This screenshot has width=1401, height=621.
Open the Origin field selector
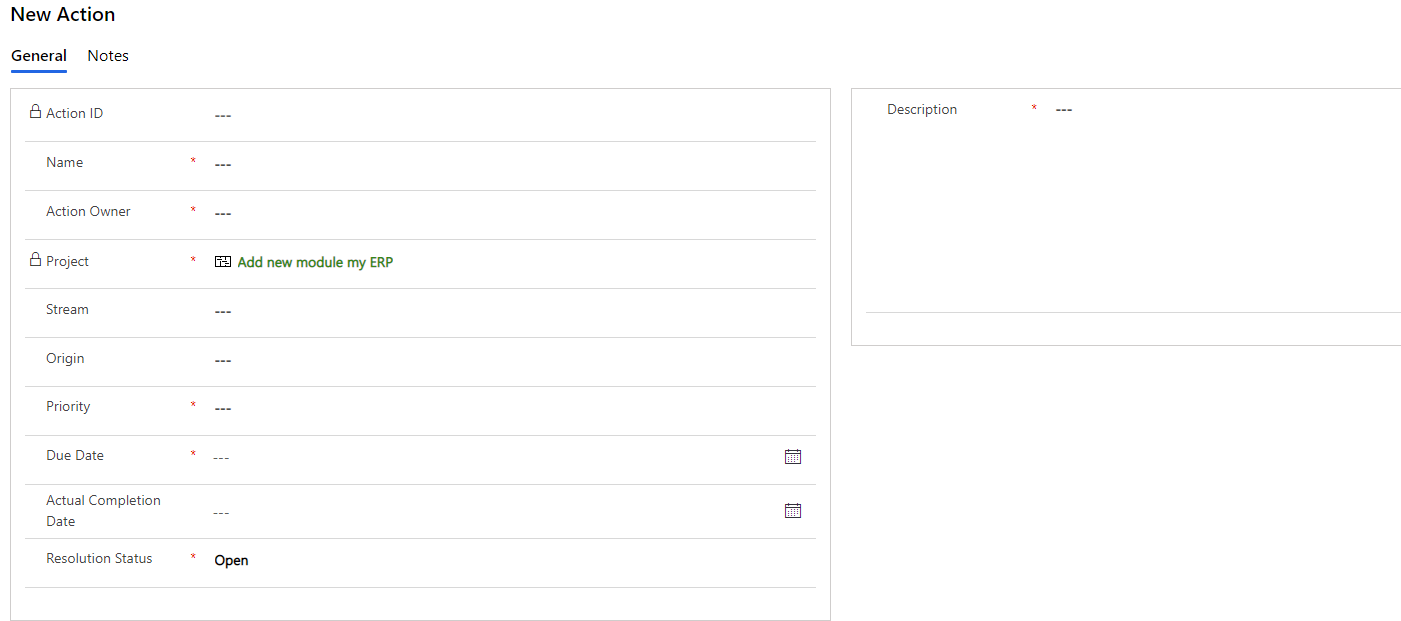[x=222, y=359]
